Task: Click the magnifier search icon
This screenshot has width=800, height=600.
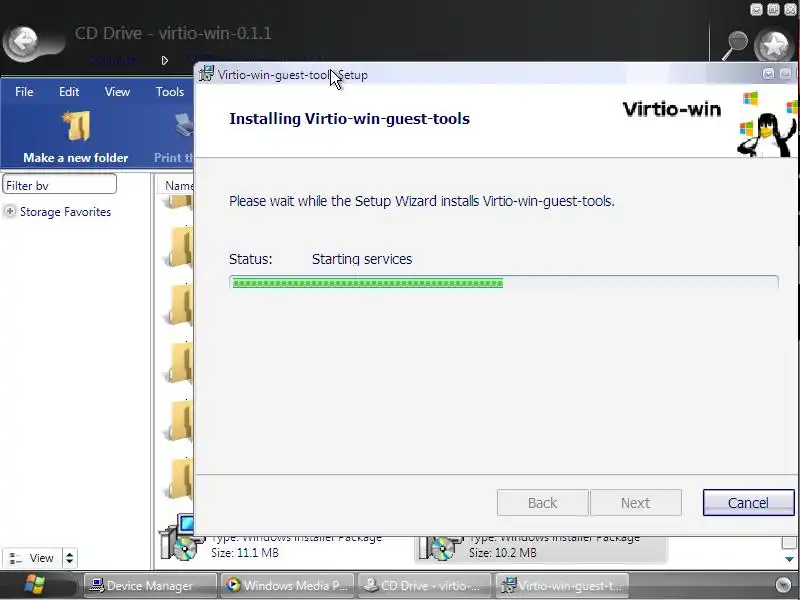Action: point(735,45)
